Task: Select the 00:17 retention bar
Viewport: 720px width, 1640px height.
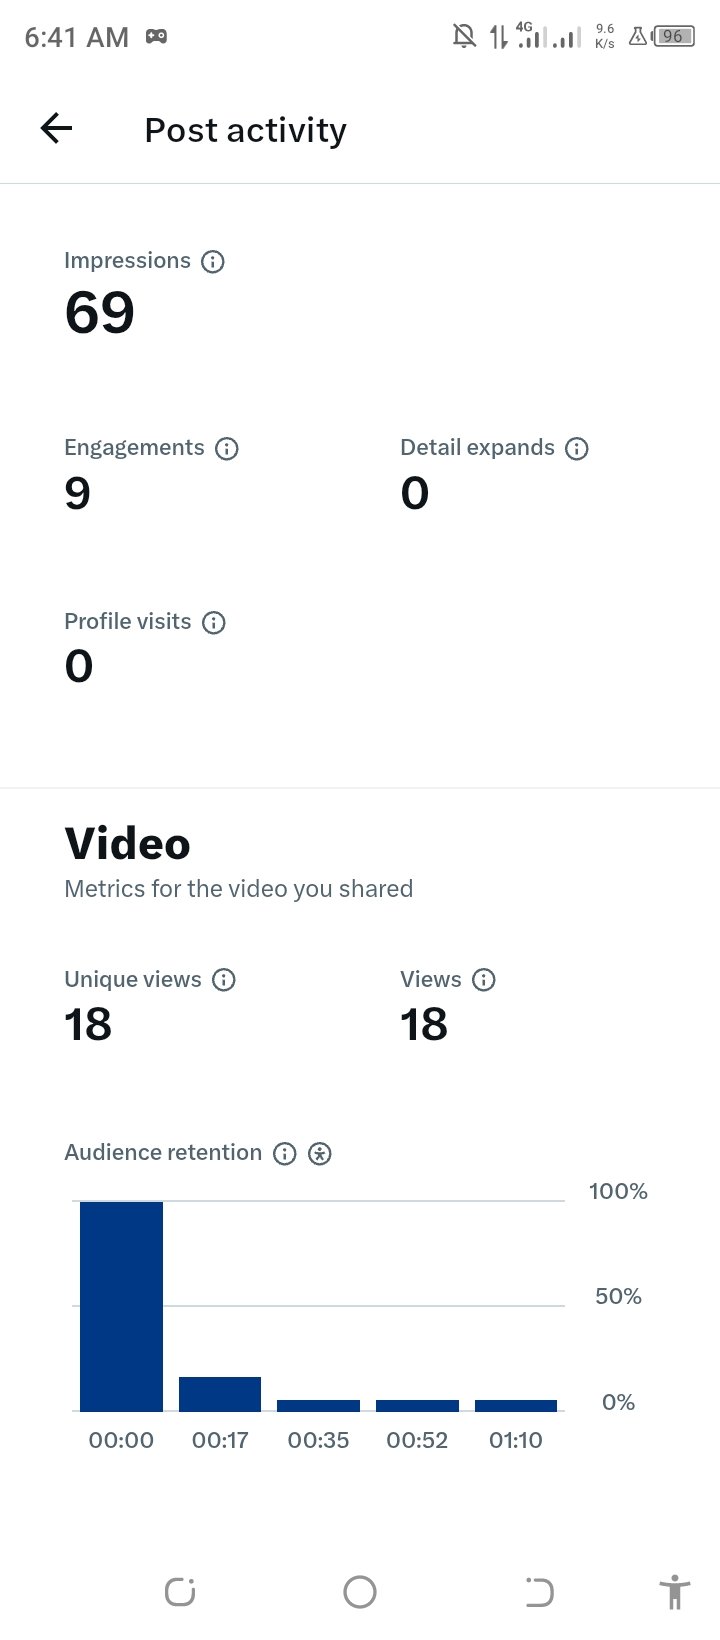Action: [220, 1394]
